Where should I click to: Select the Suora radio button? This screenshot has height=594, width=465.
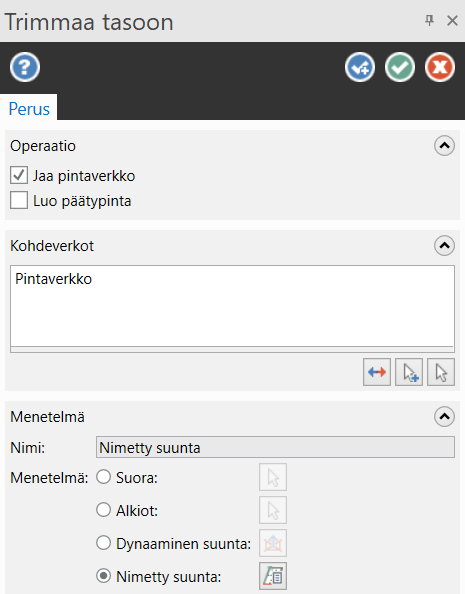point(103,477)
